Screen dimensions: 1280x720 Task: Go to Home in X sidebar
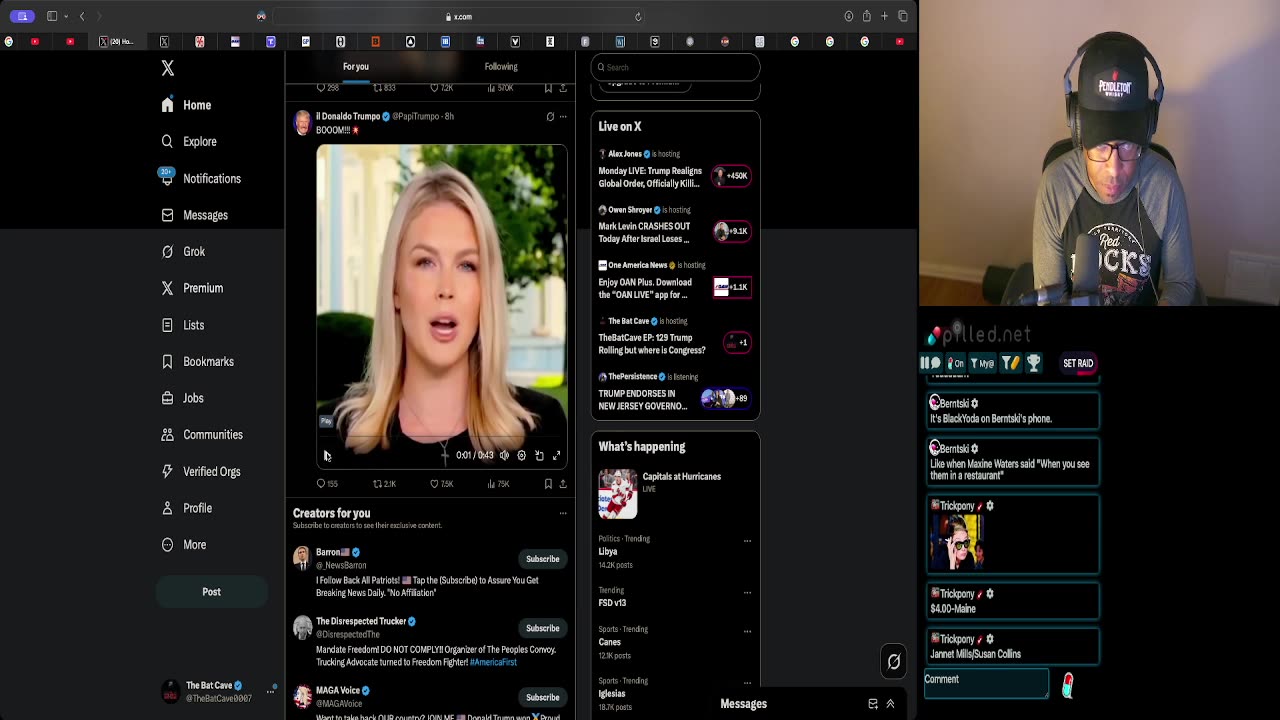coord(187,105)
